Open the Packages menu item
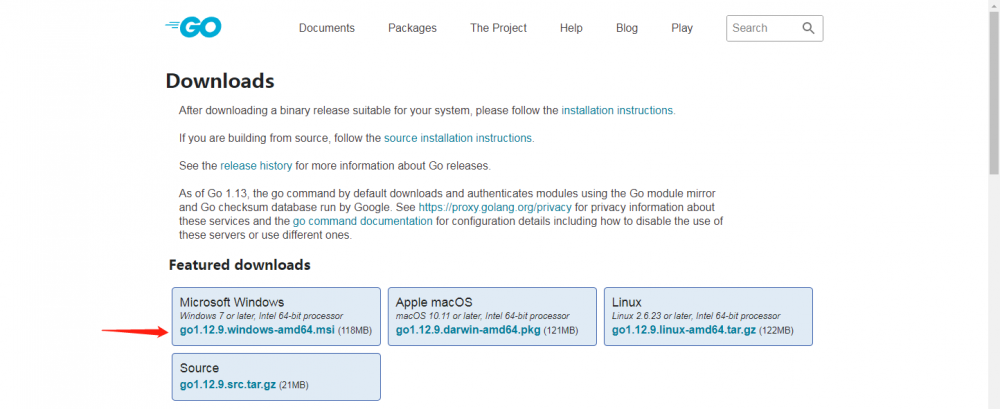This screenshot has width=1000, height=409. [x=412, y=28]
